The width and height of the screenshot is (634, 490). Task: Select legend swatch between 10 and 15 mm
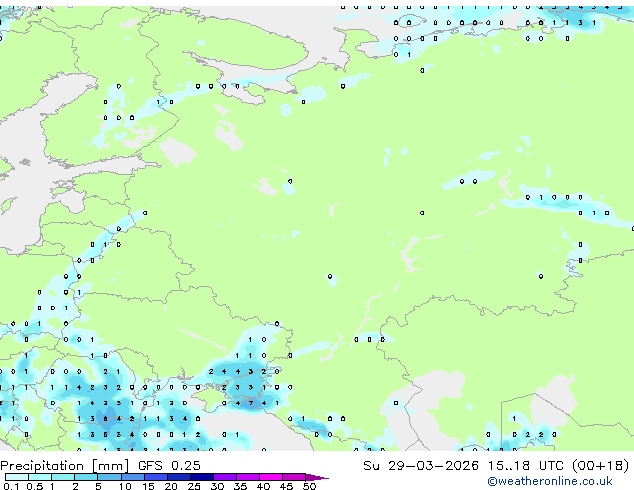(x=133, y=477)
